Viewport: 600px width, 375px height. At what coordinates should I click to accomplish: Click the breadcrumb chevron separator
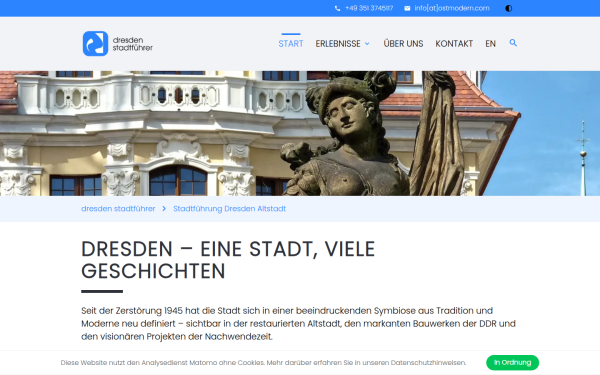[164, 209]
